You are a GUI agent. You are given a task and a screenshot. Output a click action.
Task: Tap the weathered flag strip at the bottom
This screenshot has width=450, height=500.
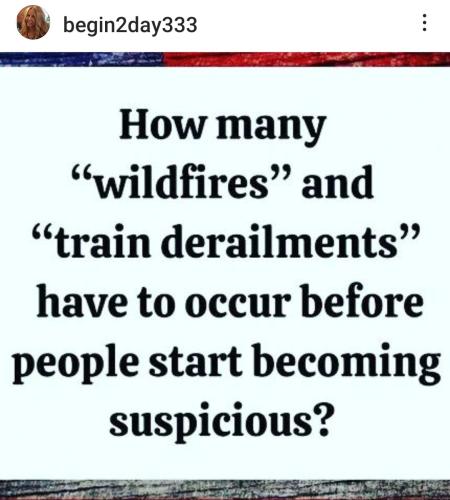click(225, 490)
